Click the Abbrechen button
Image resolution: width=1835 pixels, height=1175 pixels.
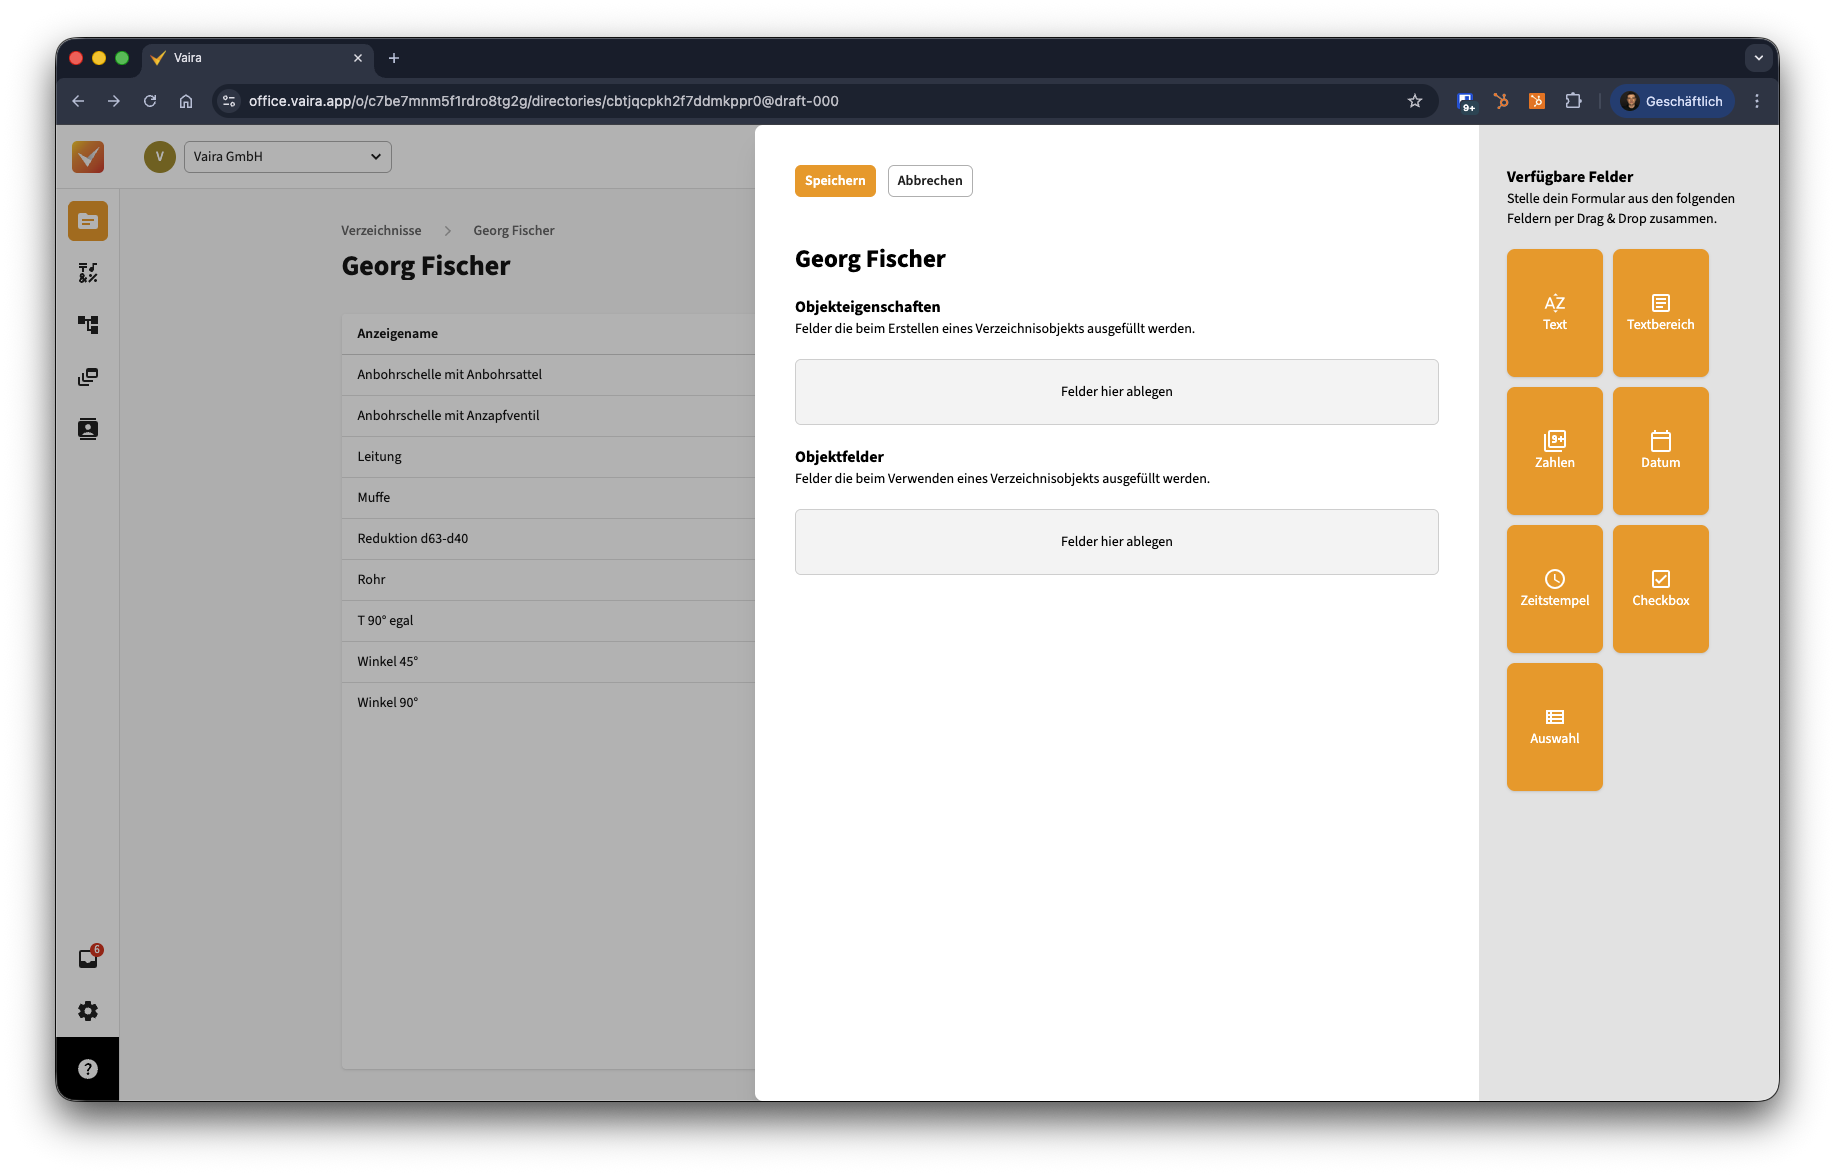(x=929, y=181)
